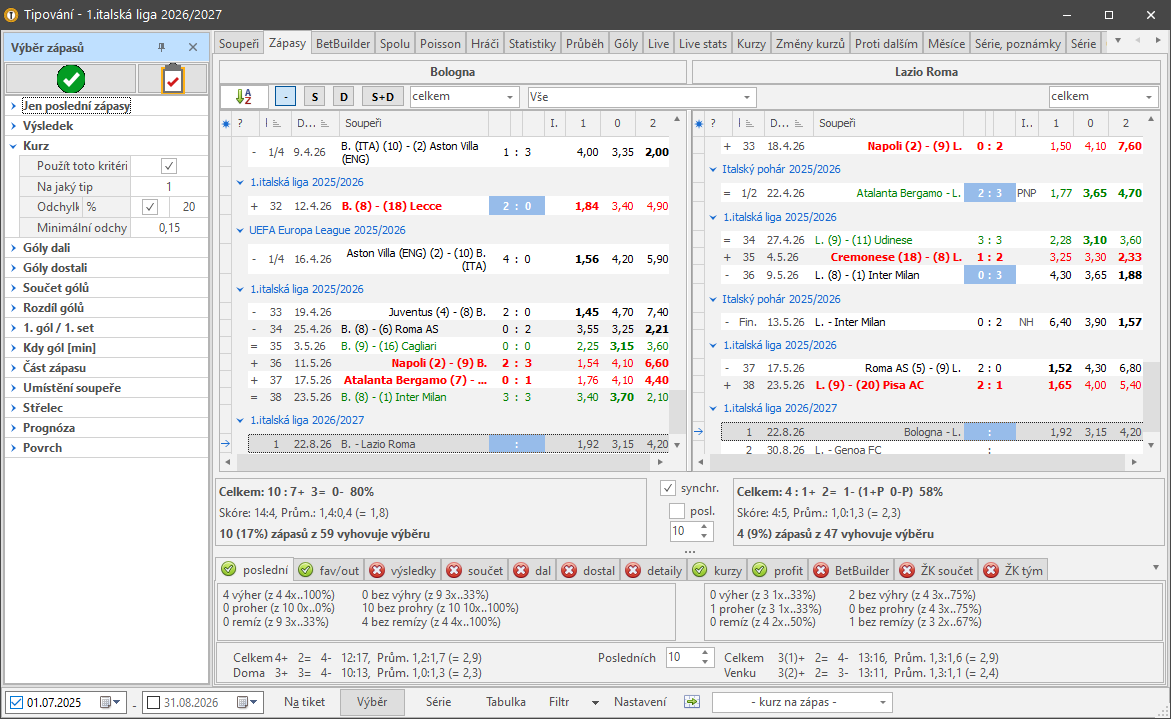Toggle the 'D' filter button

click(x=344, y=96)
